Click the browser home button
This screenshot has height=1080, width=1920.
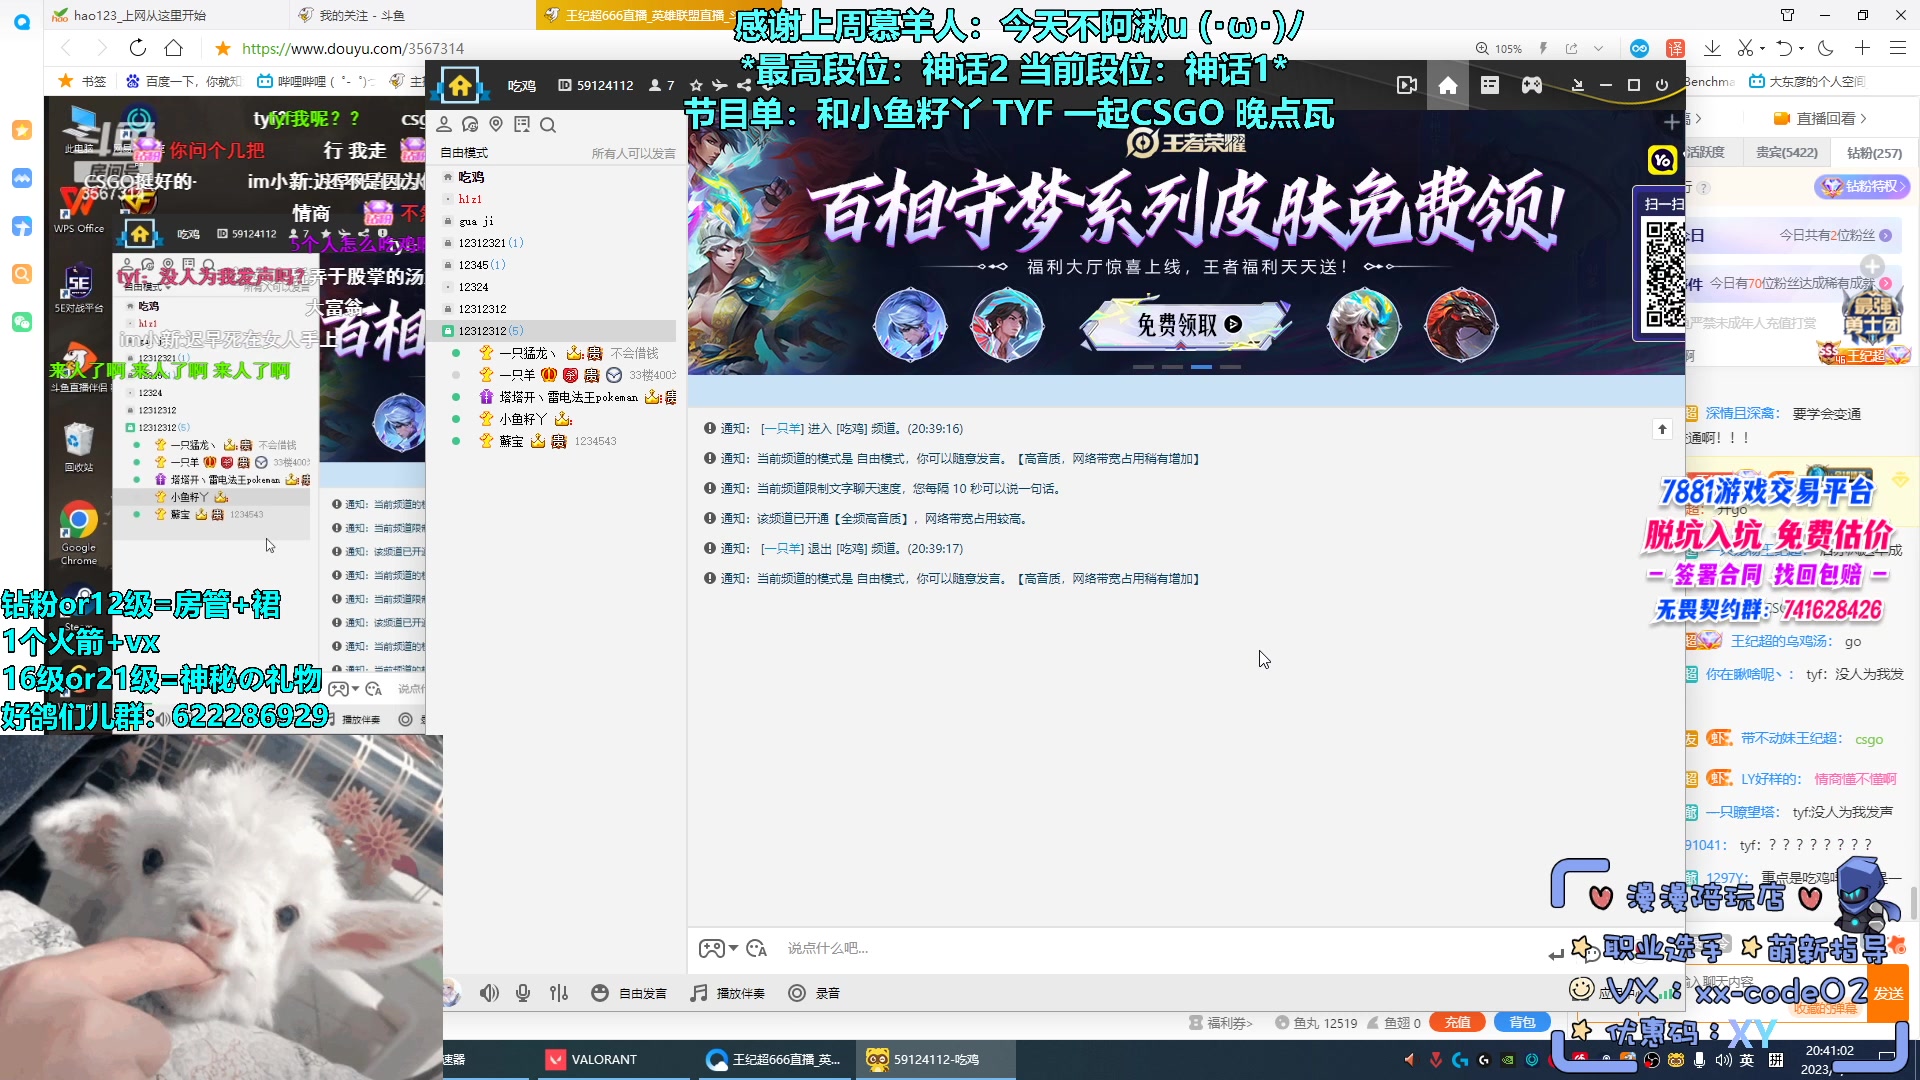[173, 48]
